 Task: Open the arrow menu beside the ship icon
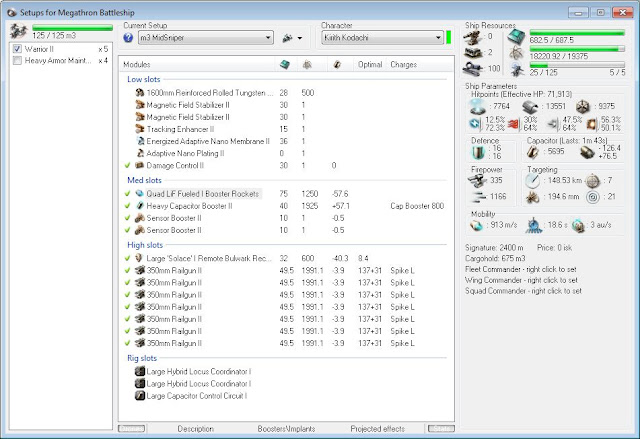click(x=300, y=38)
